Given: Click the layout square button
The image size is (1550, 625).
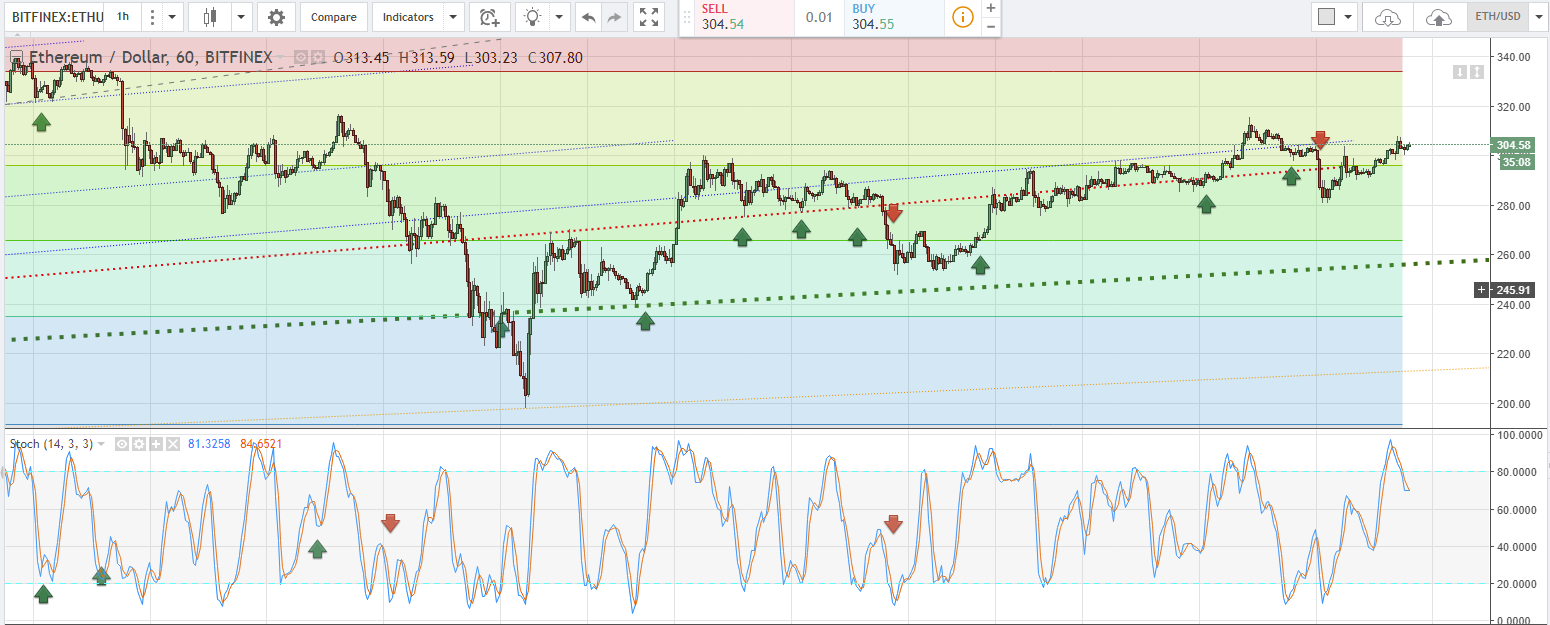Looking at the screenshot, I should pos(1327,17).
